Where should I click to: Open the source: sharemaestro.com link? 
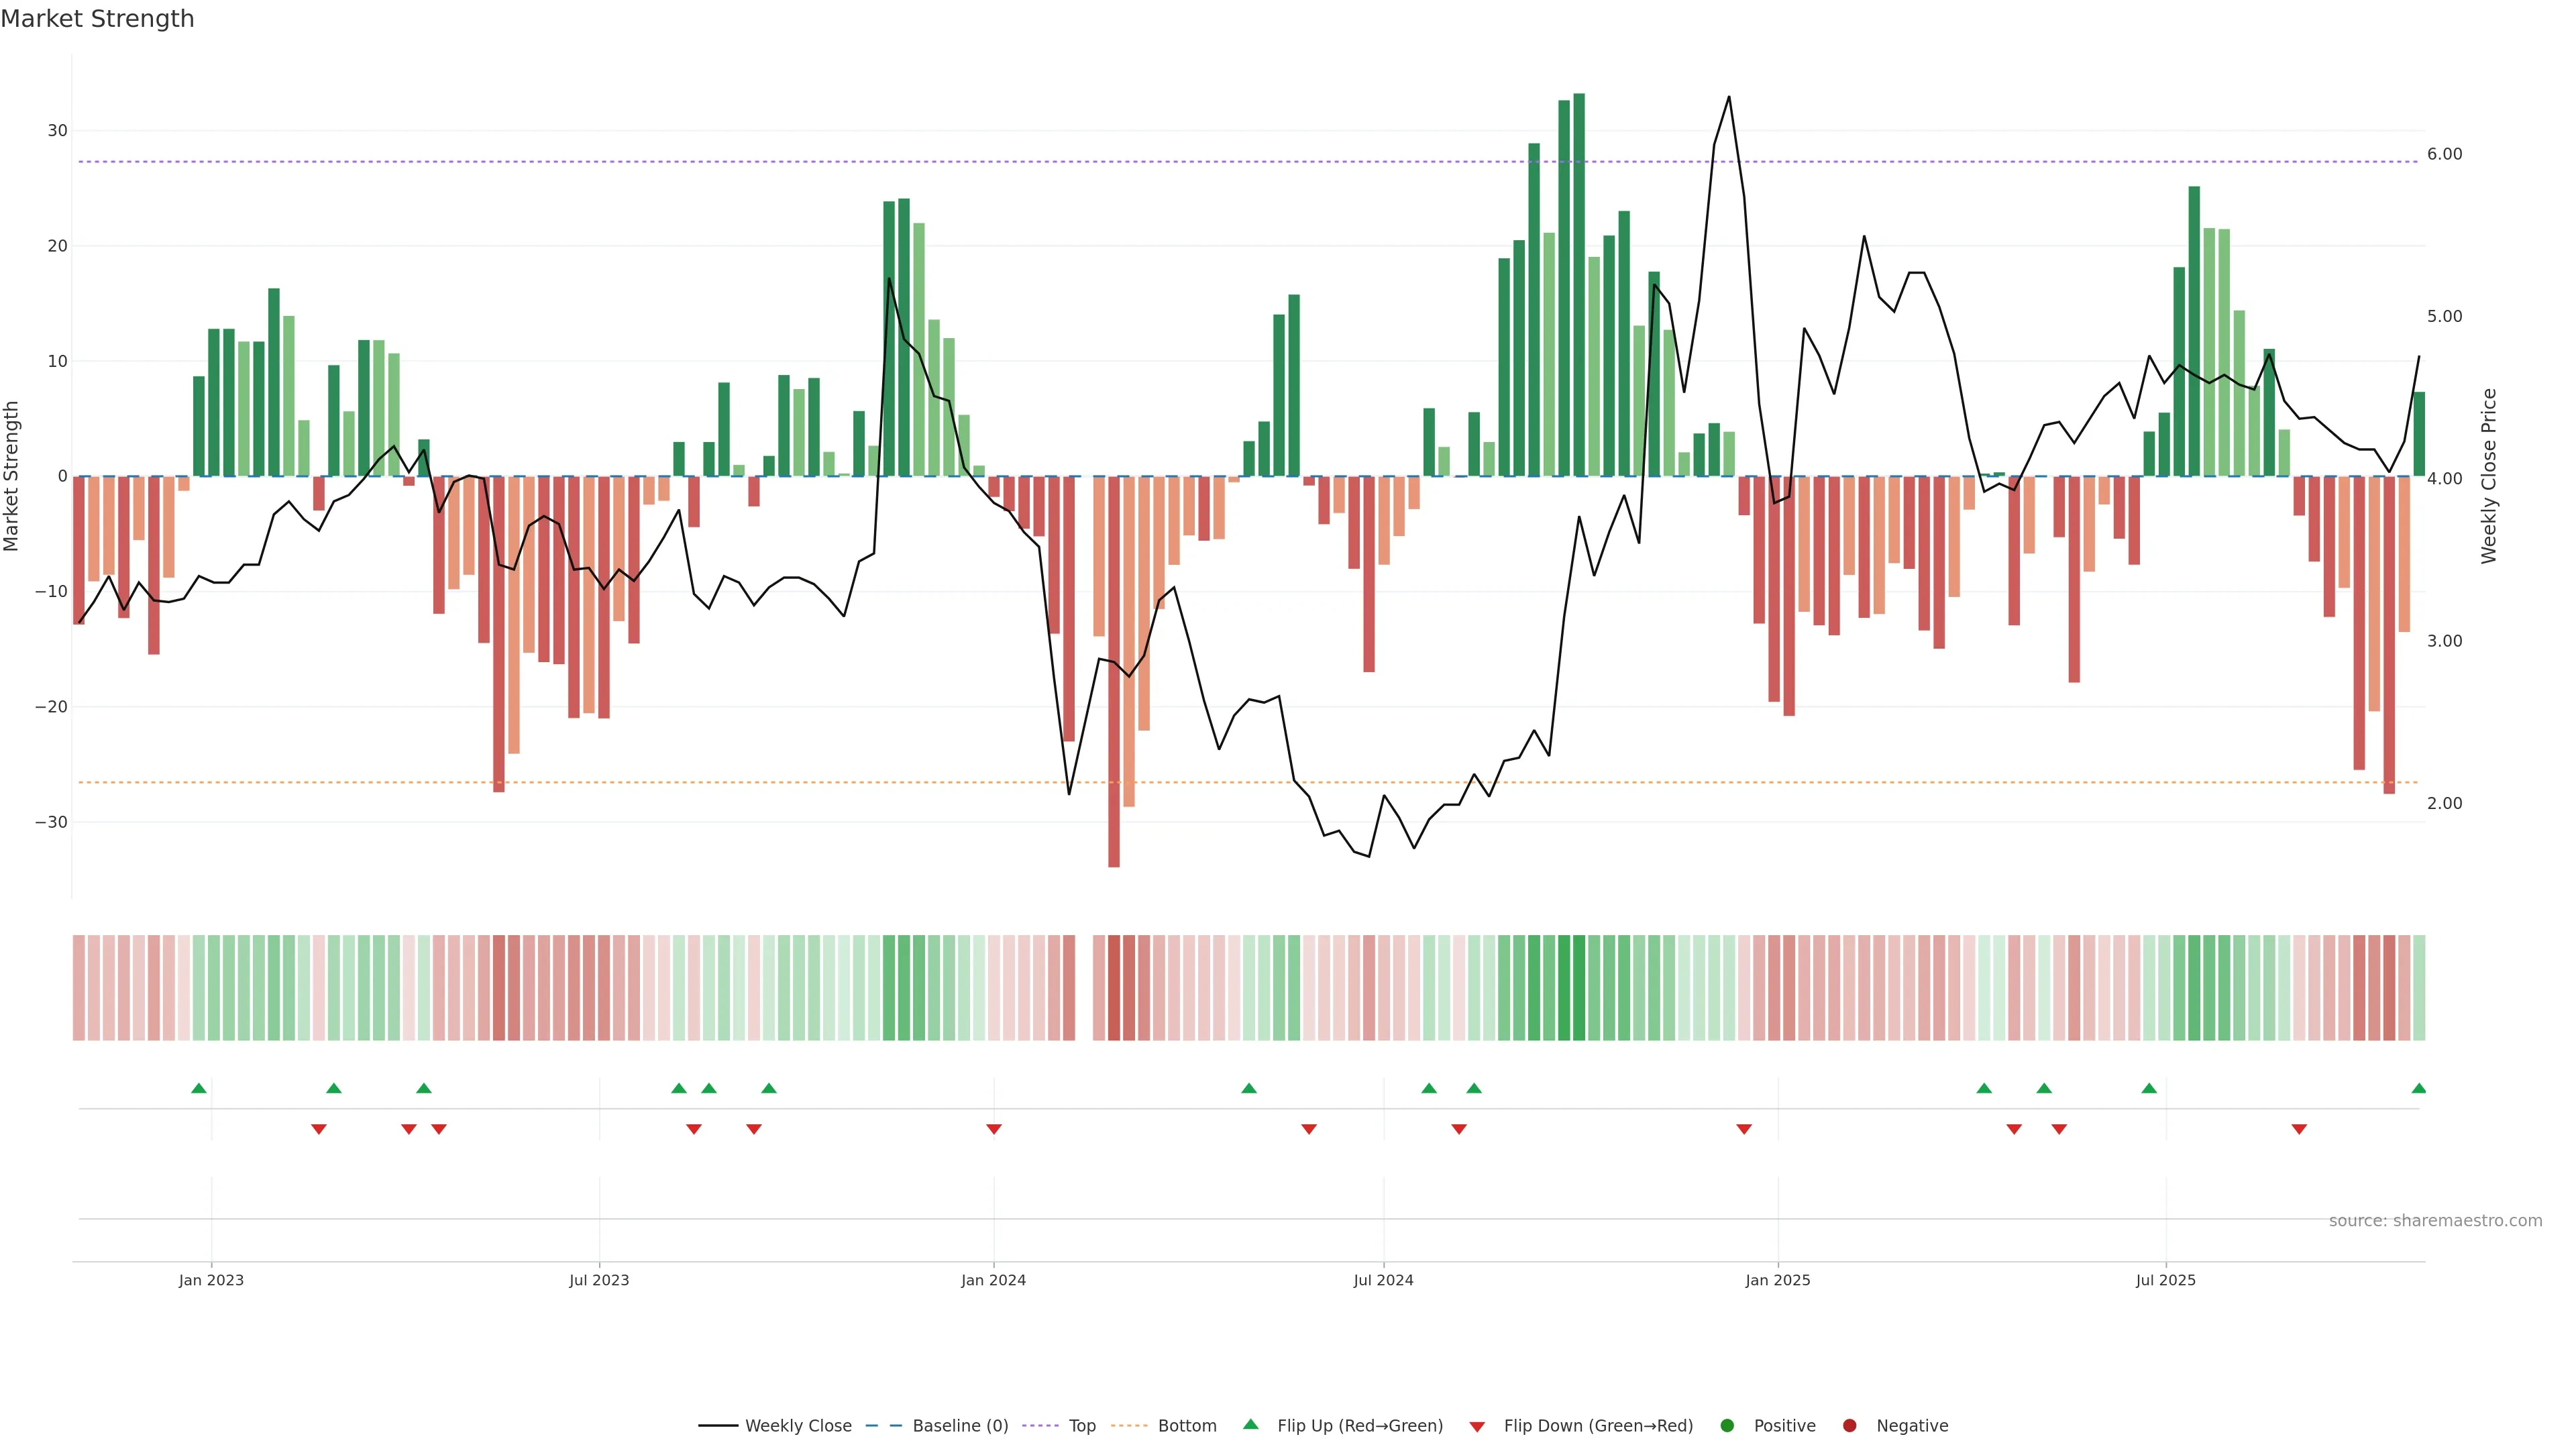(x=2435, y=1221)
